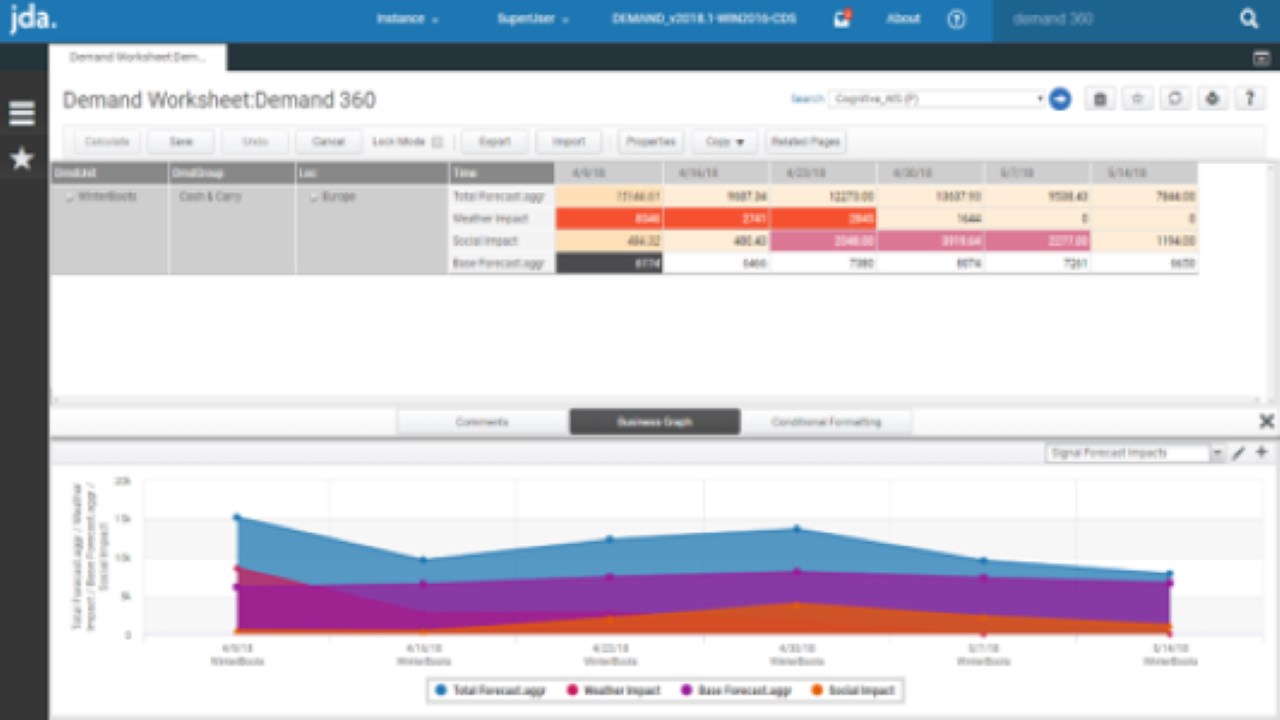This screenshot has height=720, width=1280.
Task: Select Social Impact cell under 4/23/18
Action: [x=823, y=241]
